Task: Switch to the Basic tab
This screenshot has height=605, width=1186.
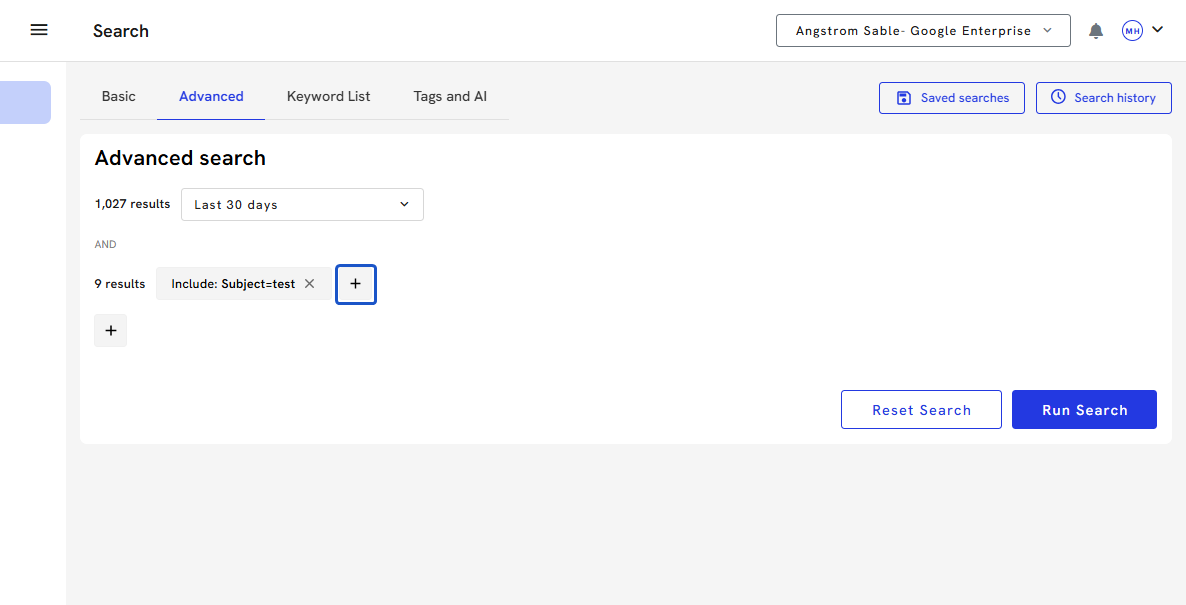Action: tap(119, 97)
